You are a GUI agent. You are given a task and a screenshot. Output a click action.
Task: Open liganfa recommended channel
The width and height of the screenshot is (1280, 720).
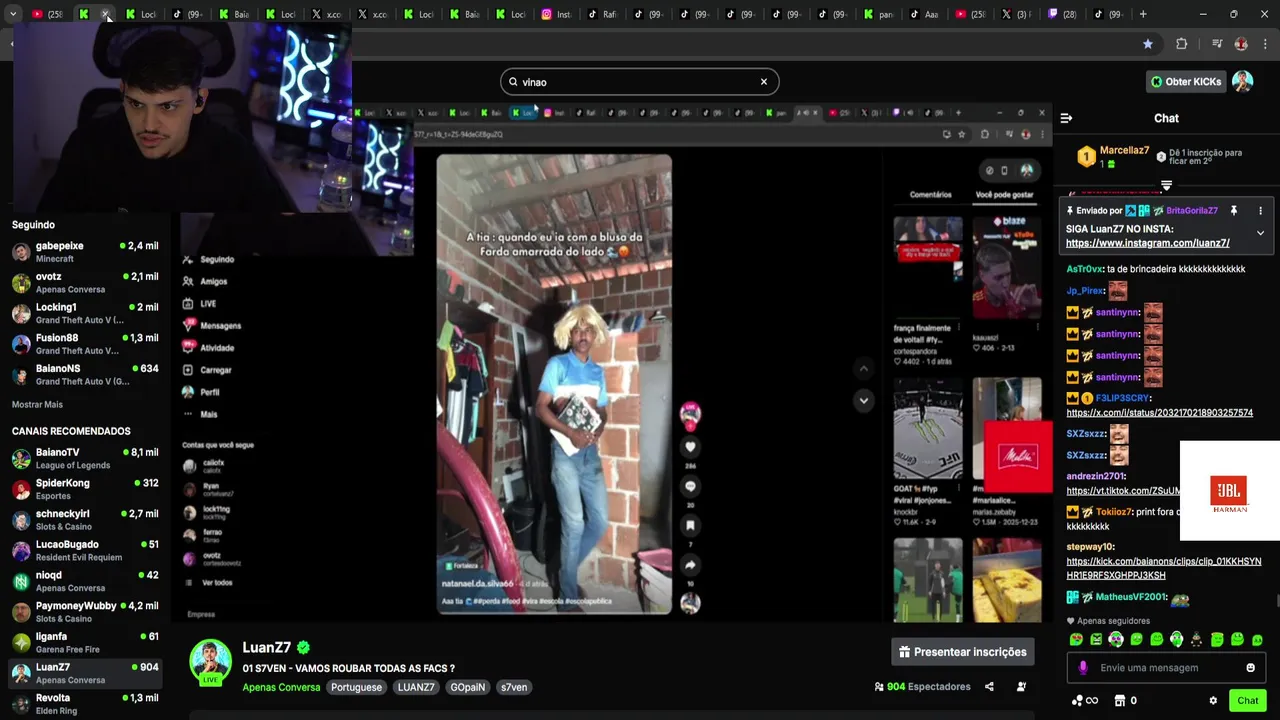pyautogui.click(x=85, y=643)
